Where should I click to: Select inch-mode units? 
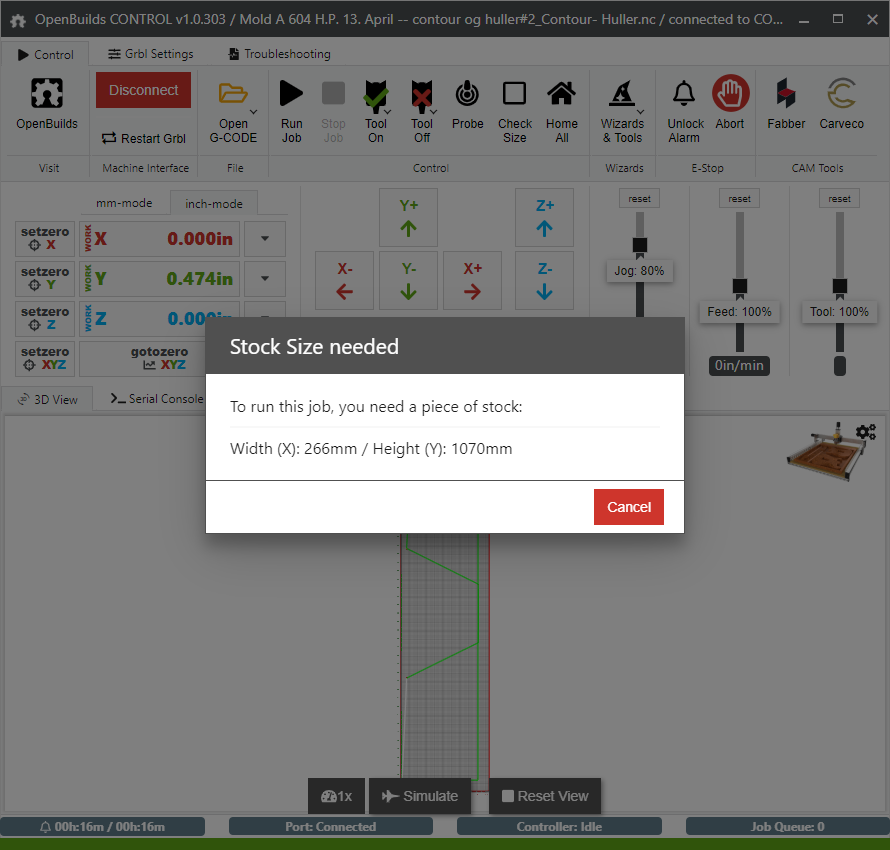click(x=213, y=203)
